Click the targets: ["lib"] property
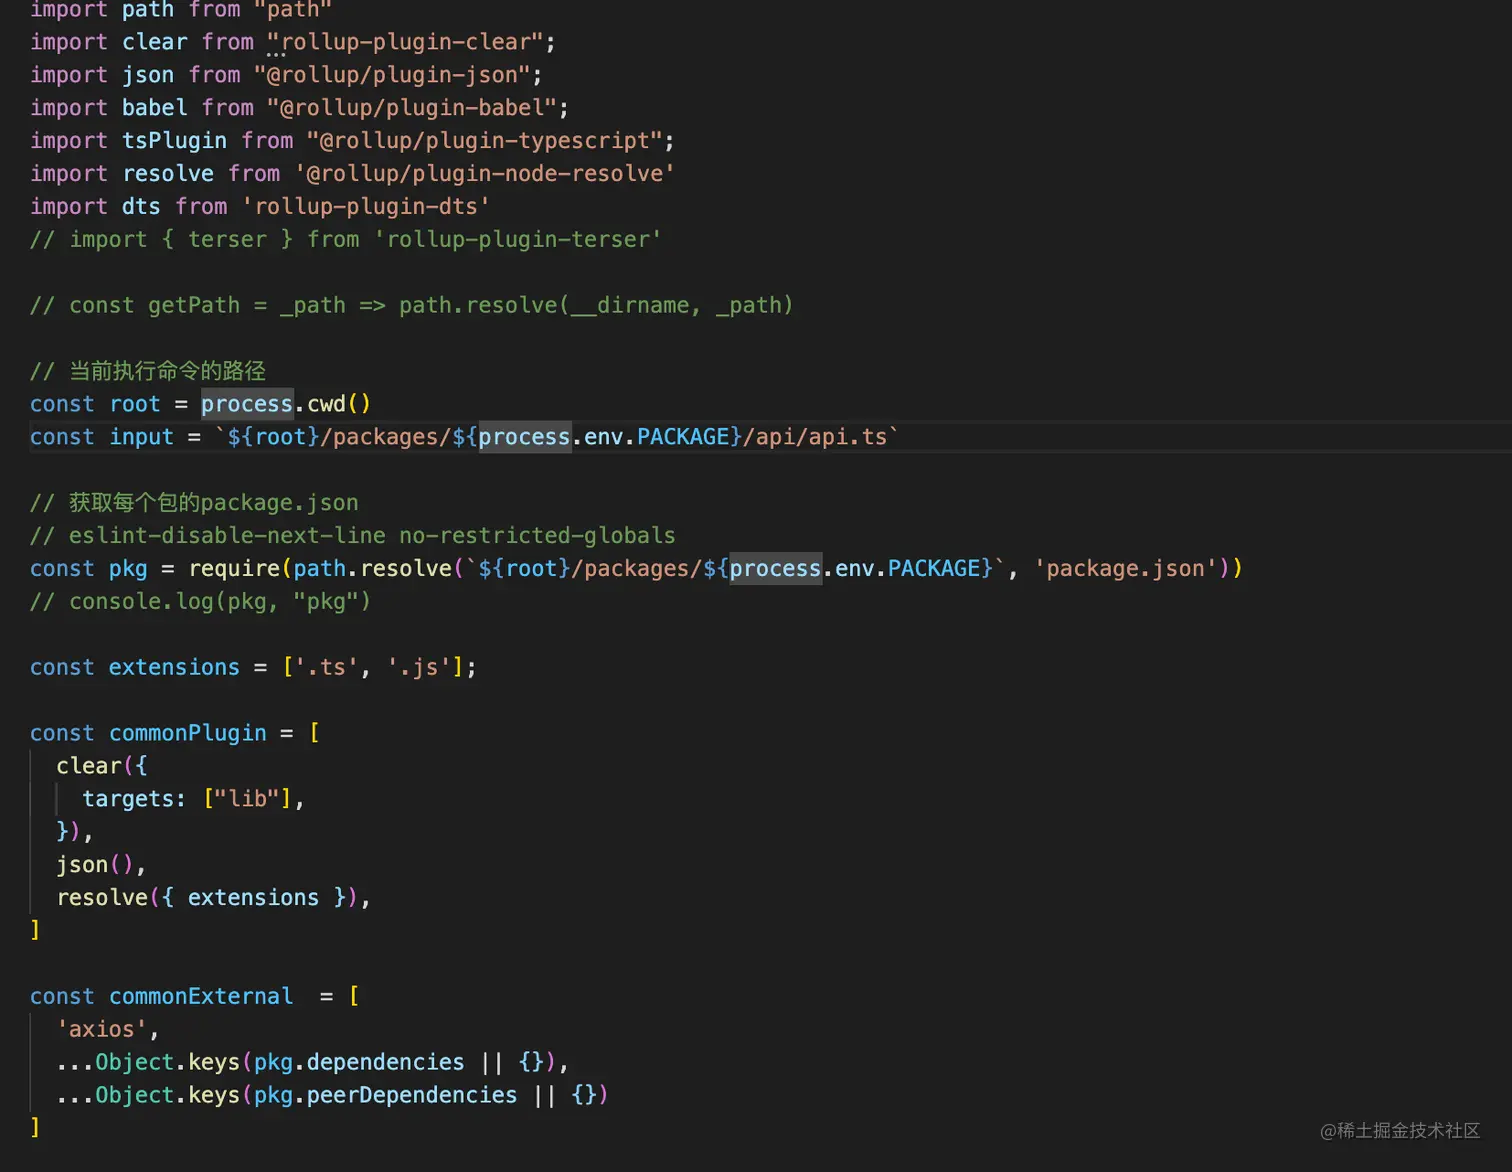The height and width of the screenshot is (1172, 1512). 187,799
